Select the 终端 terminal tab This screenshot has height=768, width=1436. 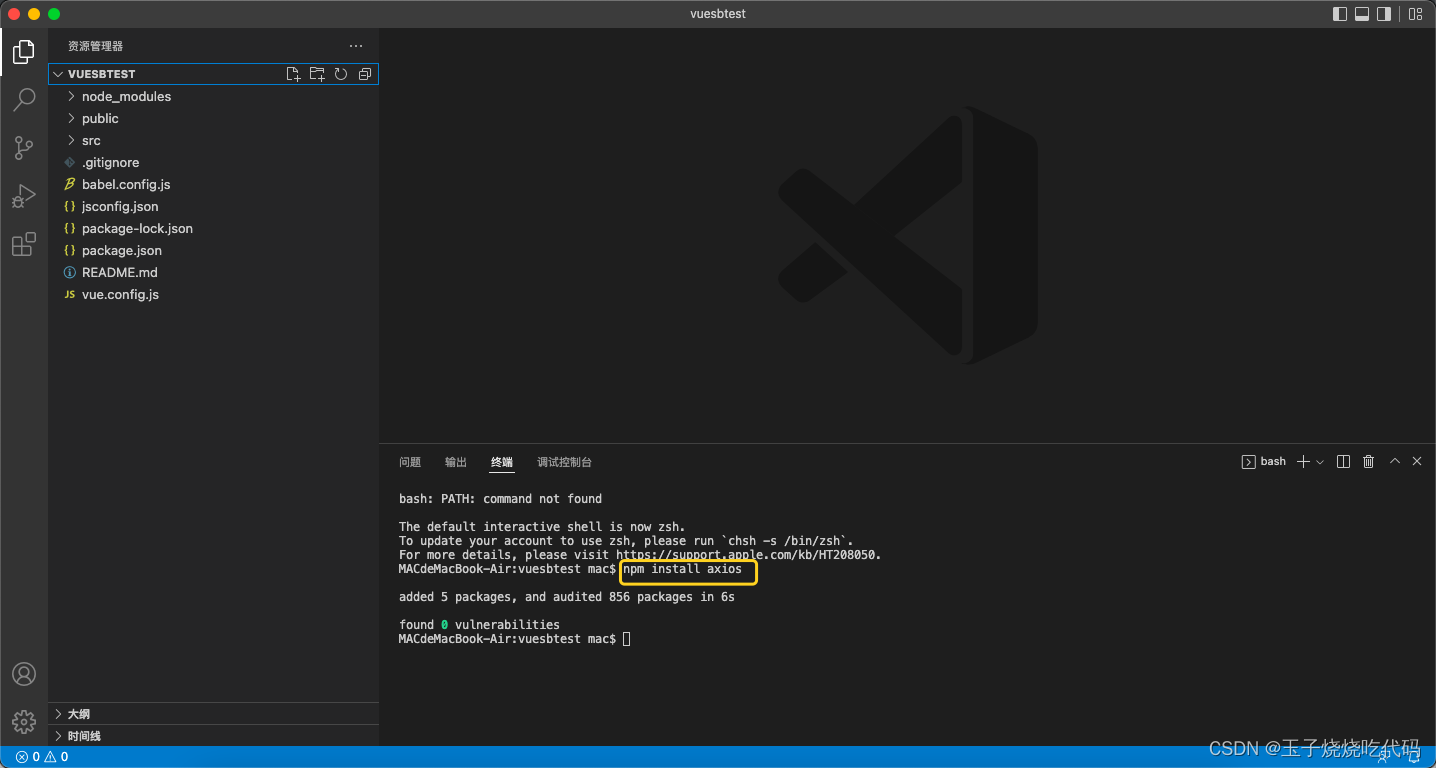click(x=502, y=462)
